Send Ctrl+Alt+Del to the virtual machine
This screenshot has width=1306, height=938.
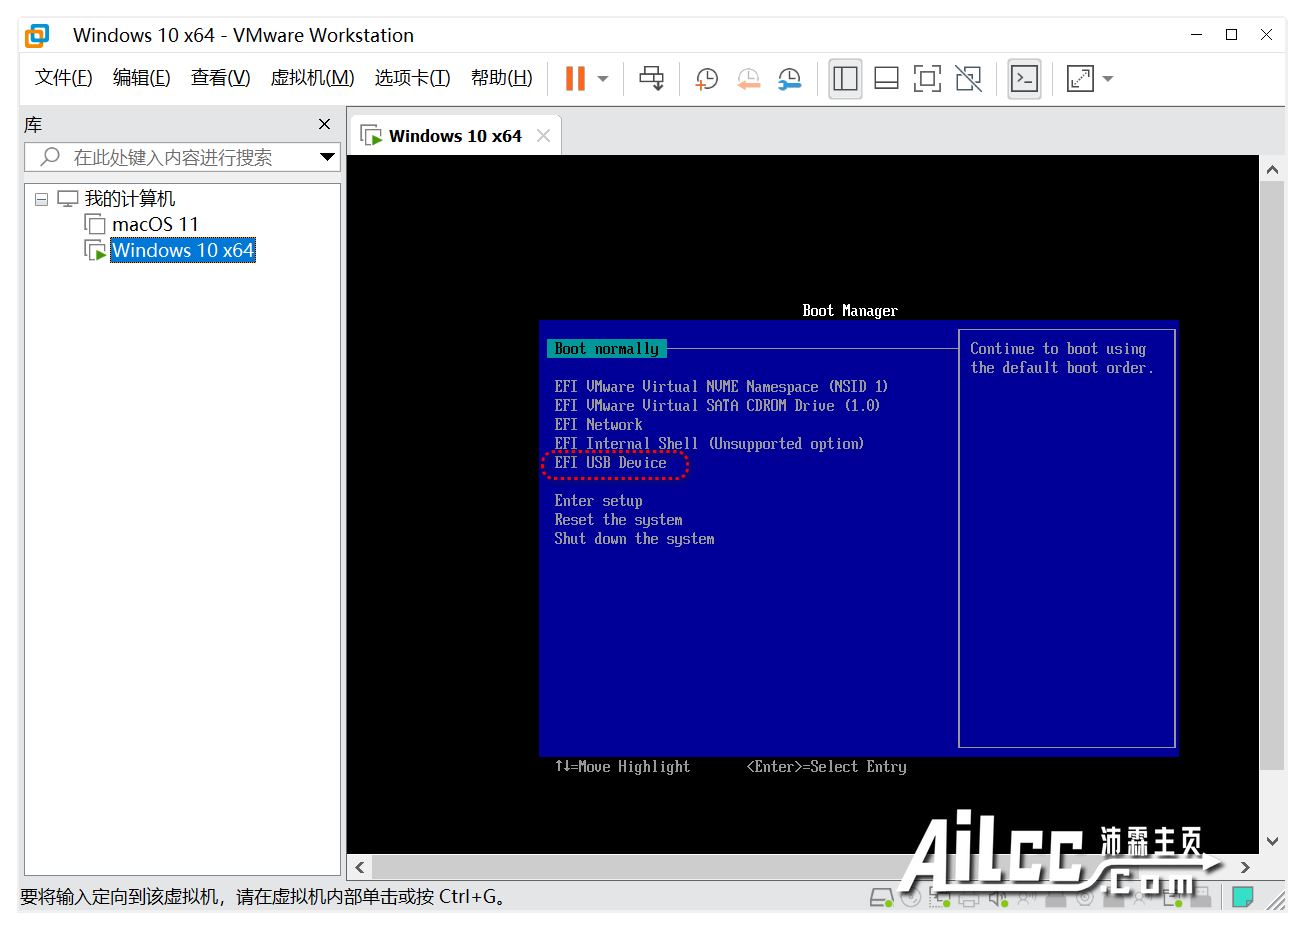tap(652, 79)
